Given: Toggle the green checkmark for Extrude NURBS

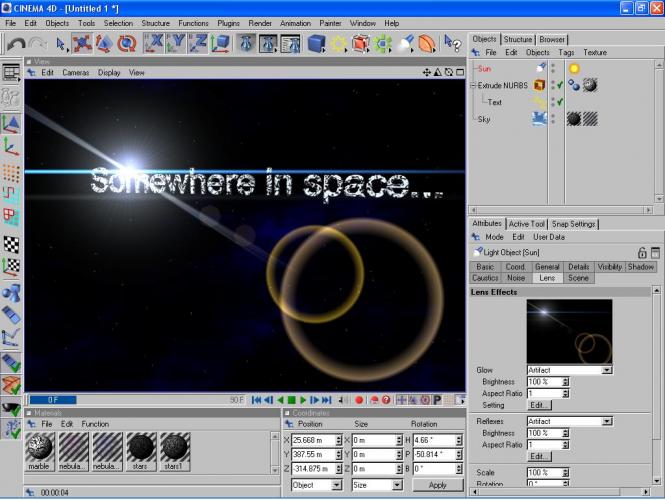Looking at the screenshot, I should tap(561, 85).
